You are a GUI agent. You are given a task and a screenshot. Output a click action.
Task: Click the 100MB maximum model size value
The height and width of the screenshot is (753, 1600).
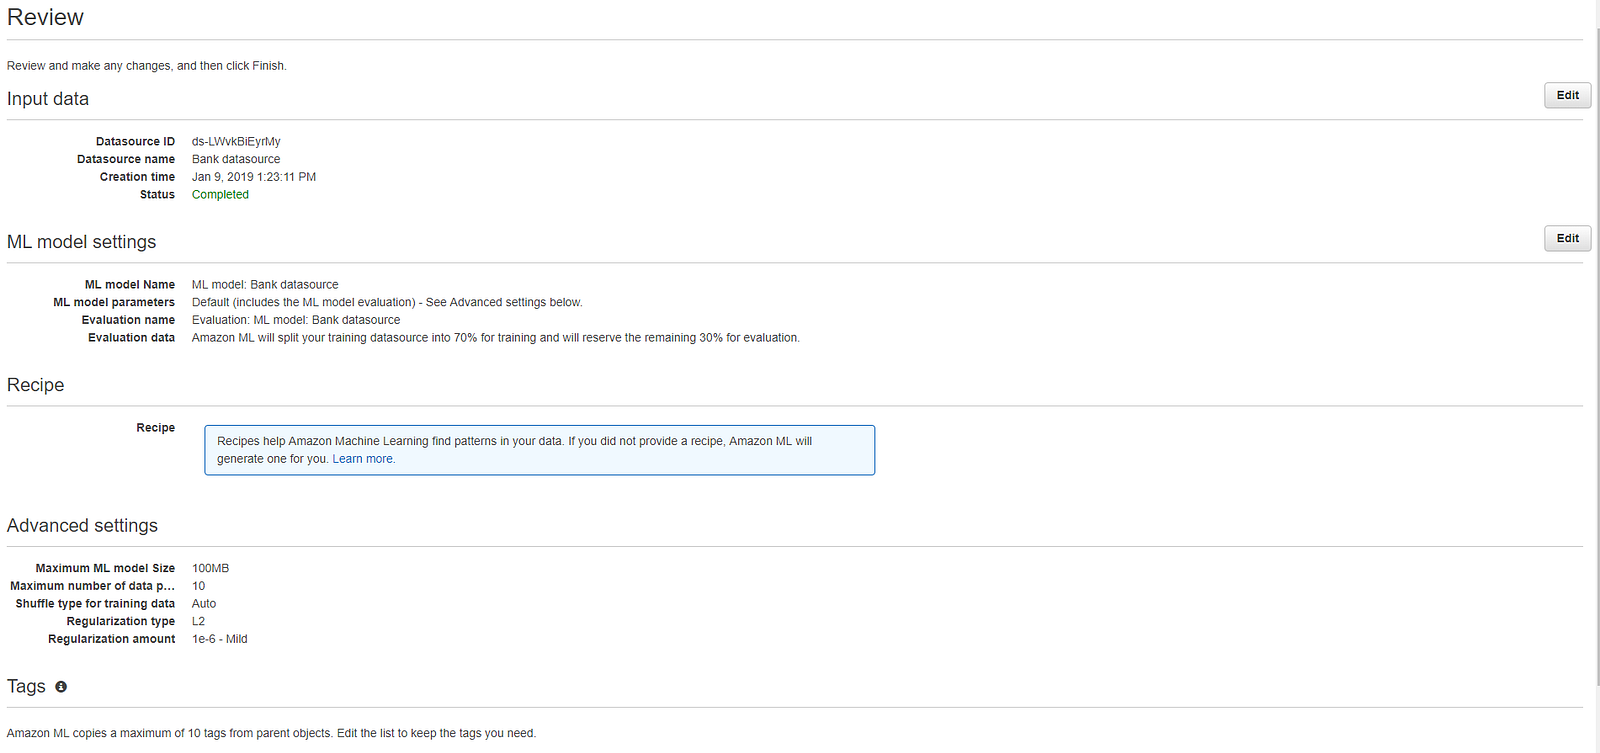[210, 569]
